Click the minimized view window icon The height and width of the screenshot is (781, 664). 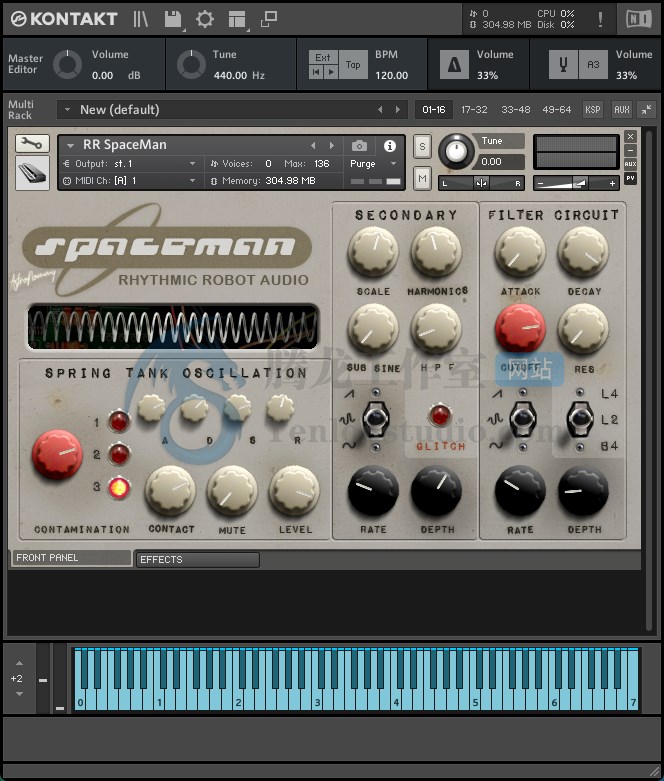tap(268, 19)
